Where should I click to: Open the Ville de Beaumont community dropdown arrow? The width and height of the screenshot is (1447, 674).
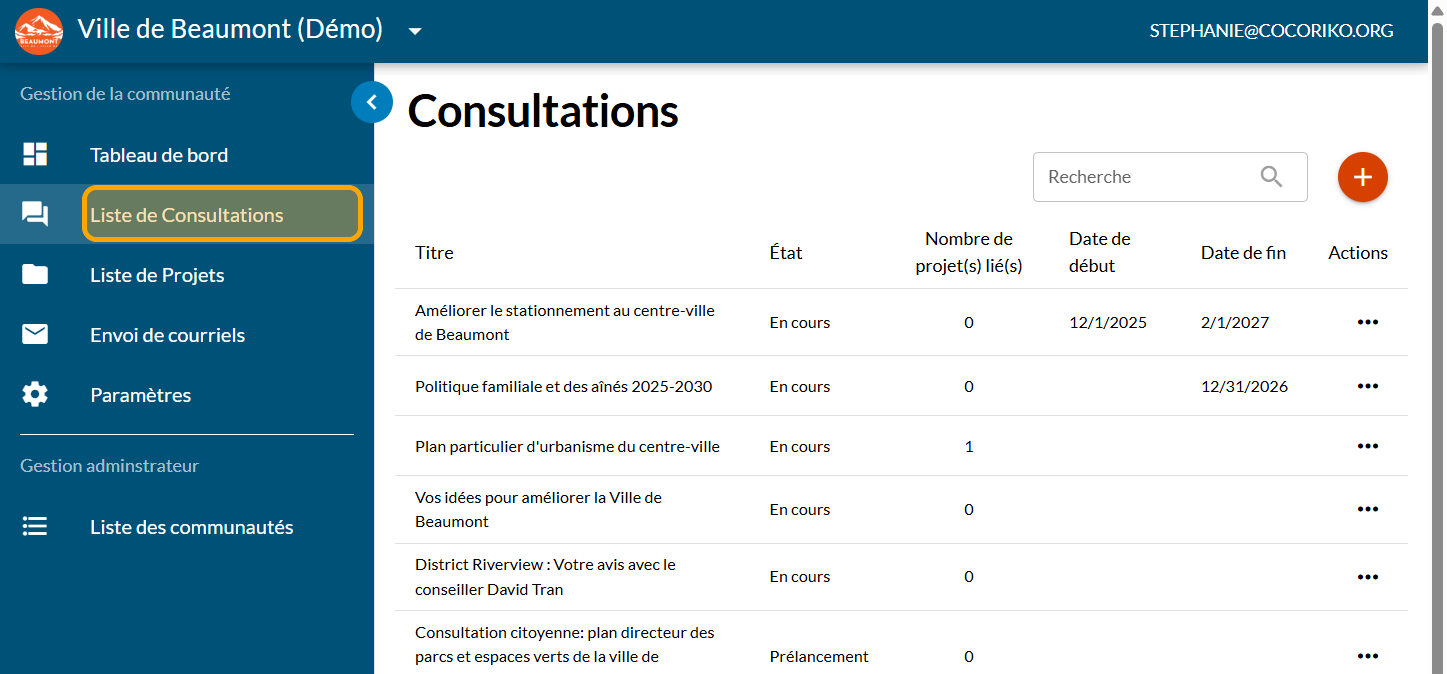(x=415, y=31)
